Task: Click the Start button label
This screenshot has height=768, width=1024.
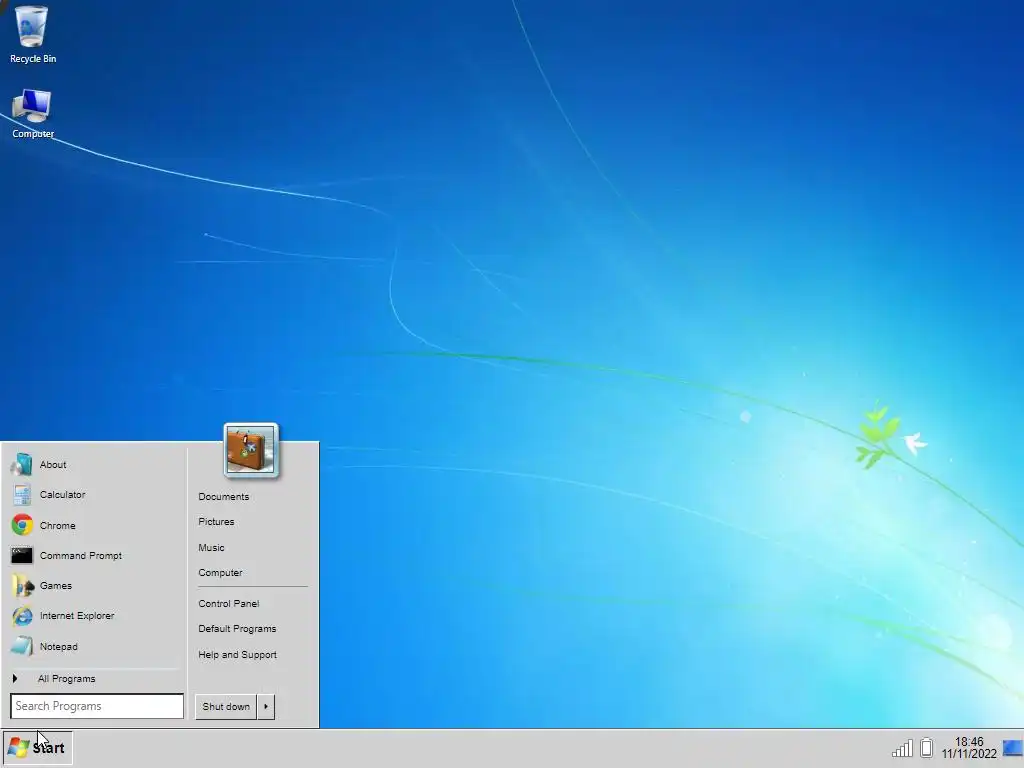Action: click(x=48, y=748)
